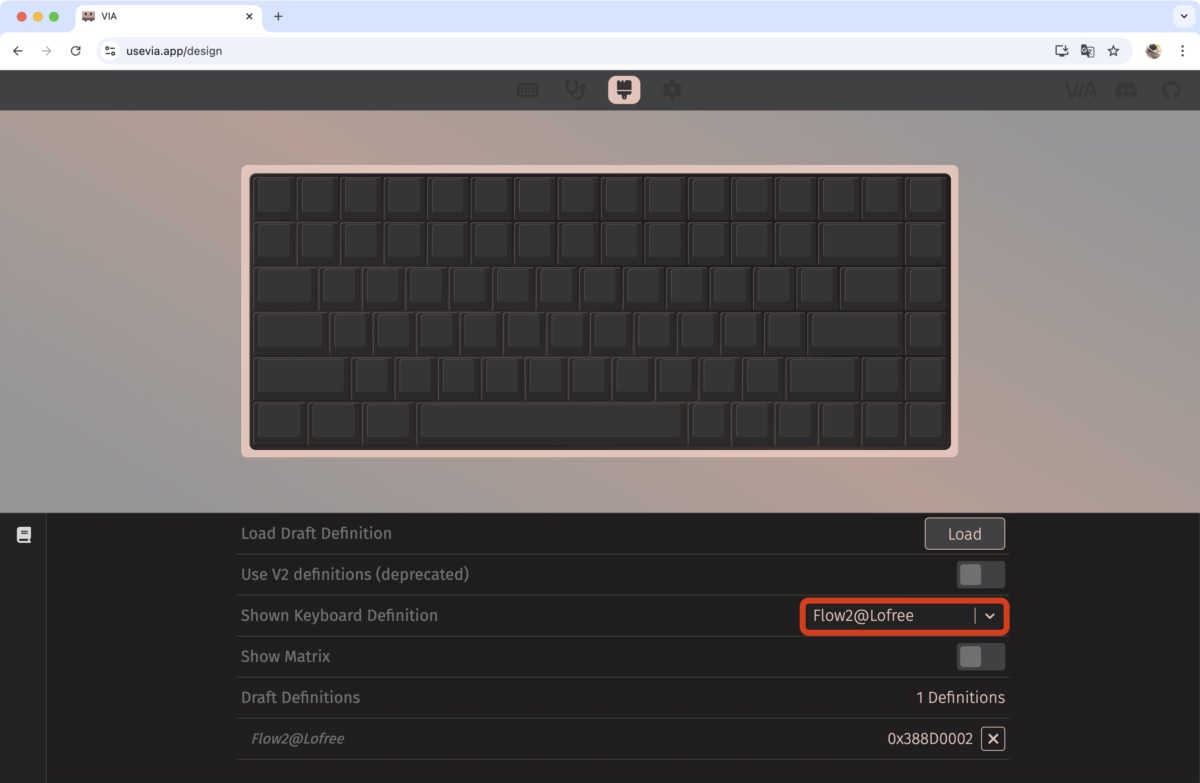Screen dimensions: 1200x783
Task: Select the Design brush tab icon
Action: [624, 90]
